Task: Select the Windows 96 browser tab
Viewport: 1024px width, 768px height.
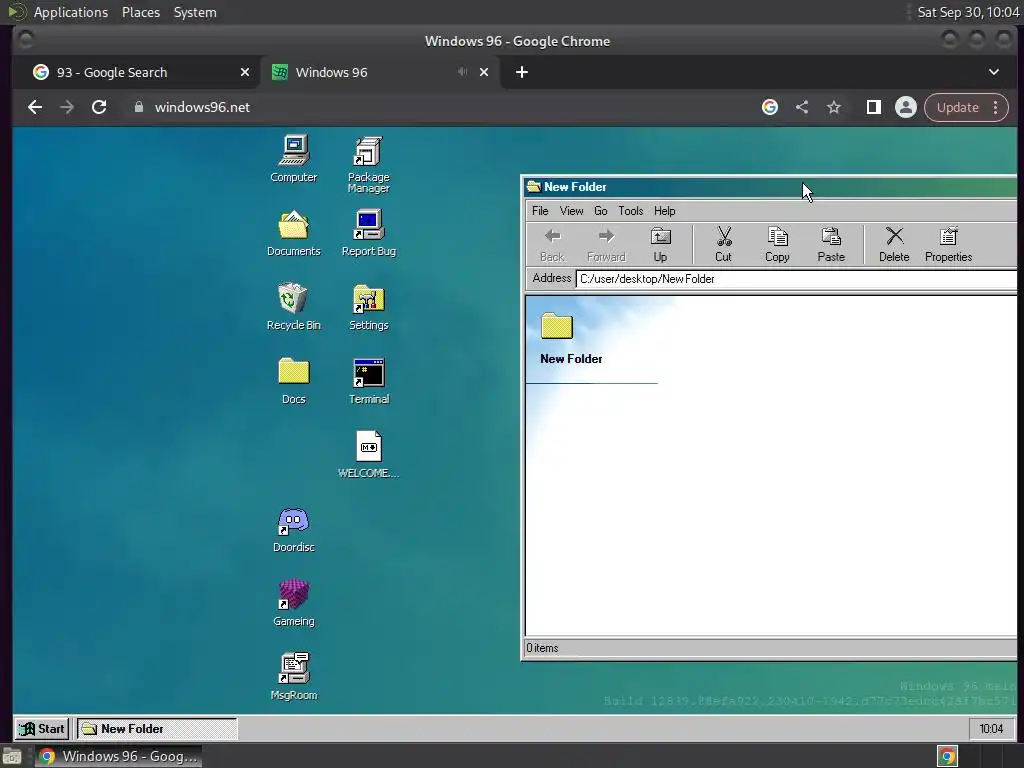Action: pos(380,72)
